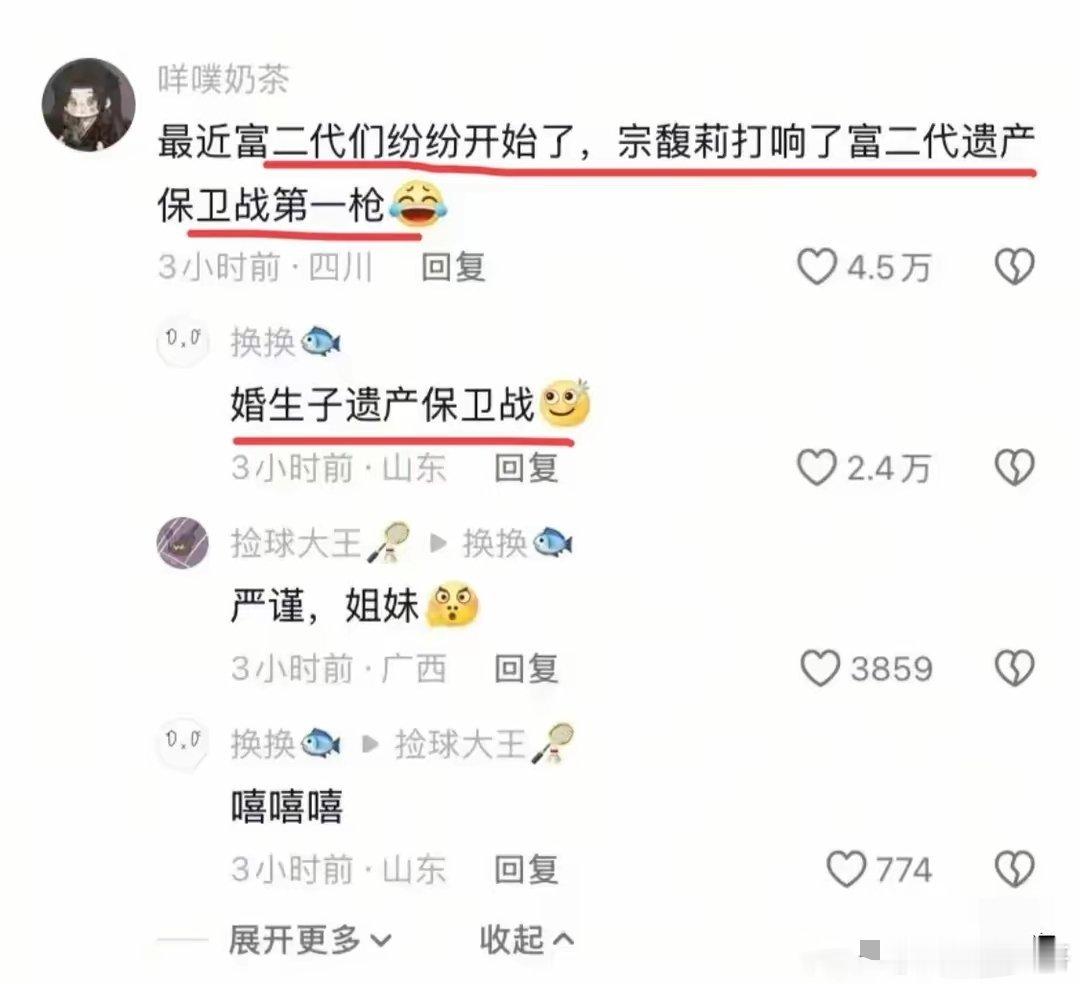Reply to the 婚生子遗产保卫战 comment
Image resolution: width=1080 pixels, height=984 pixels.
click(x=527, y=468)
